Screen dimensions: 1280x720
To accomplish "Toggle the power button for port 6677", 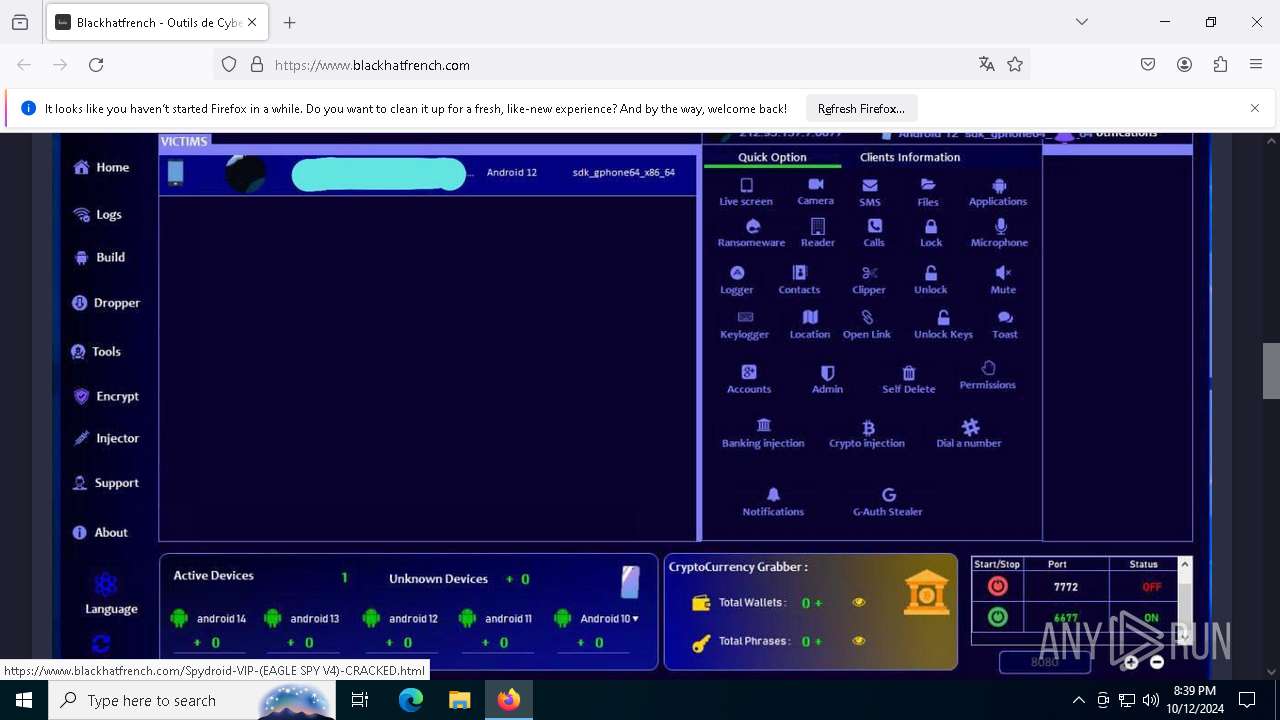I will click(997, 617).
